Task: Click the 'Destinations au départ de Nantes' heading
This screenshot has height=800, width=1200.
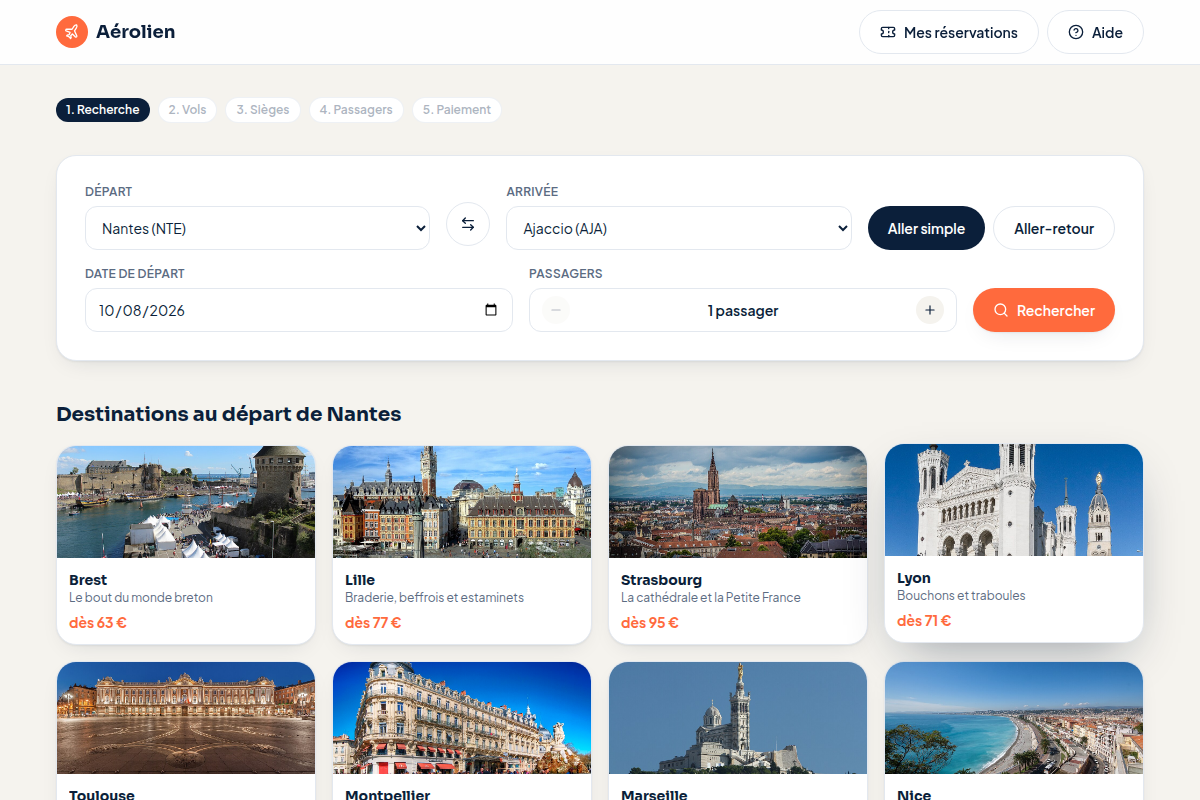Action: [x=229, y=414]
